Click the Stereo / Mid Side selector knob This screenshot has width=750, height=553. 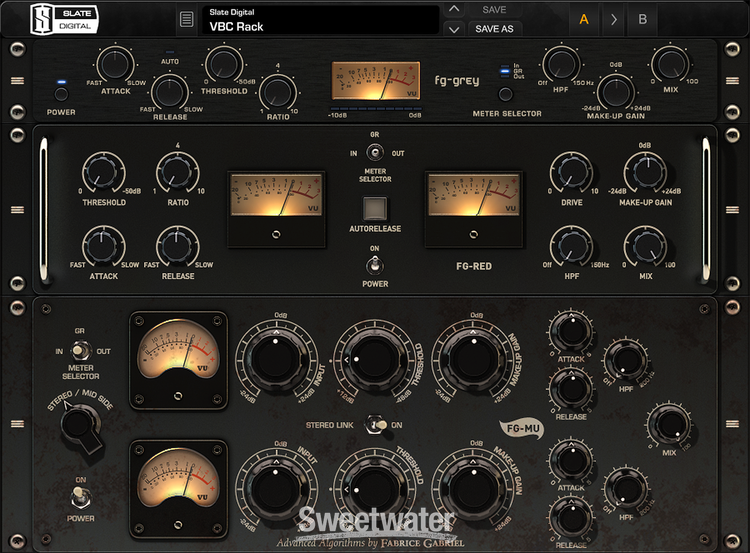click(80, 426)
